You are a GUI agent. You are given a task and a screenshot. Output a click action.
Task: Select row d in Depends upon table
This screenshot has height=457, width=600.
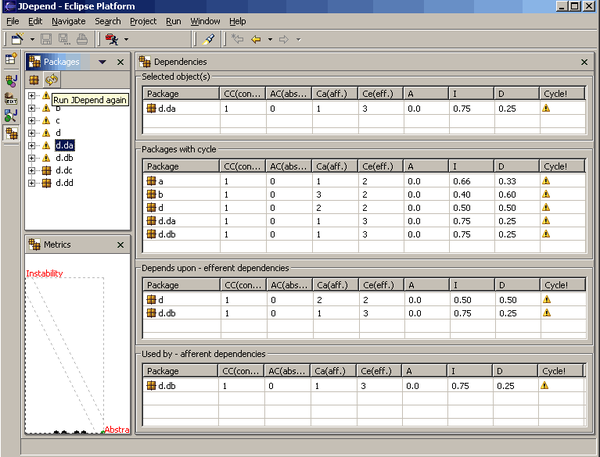[x=364, y=300]
